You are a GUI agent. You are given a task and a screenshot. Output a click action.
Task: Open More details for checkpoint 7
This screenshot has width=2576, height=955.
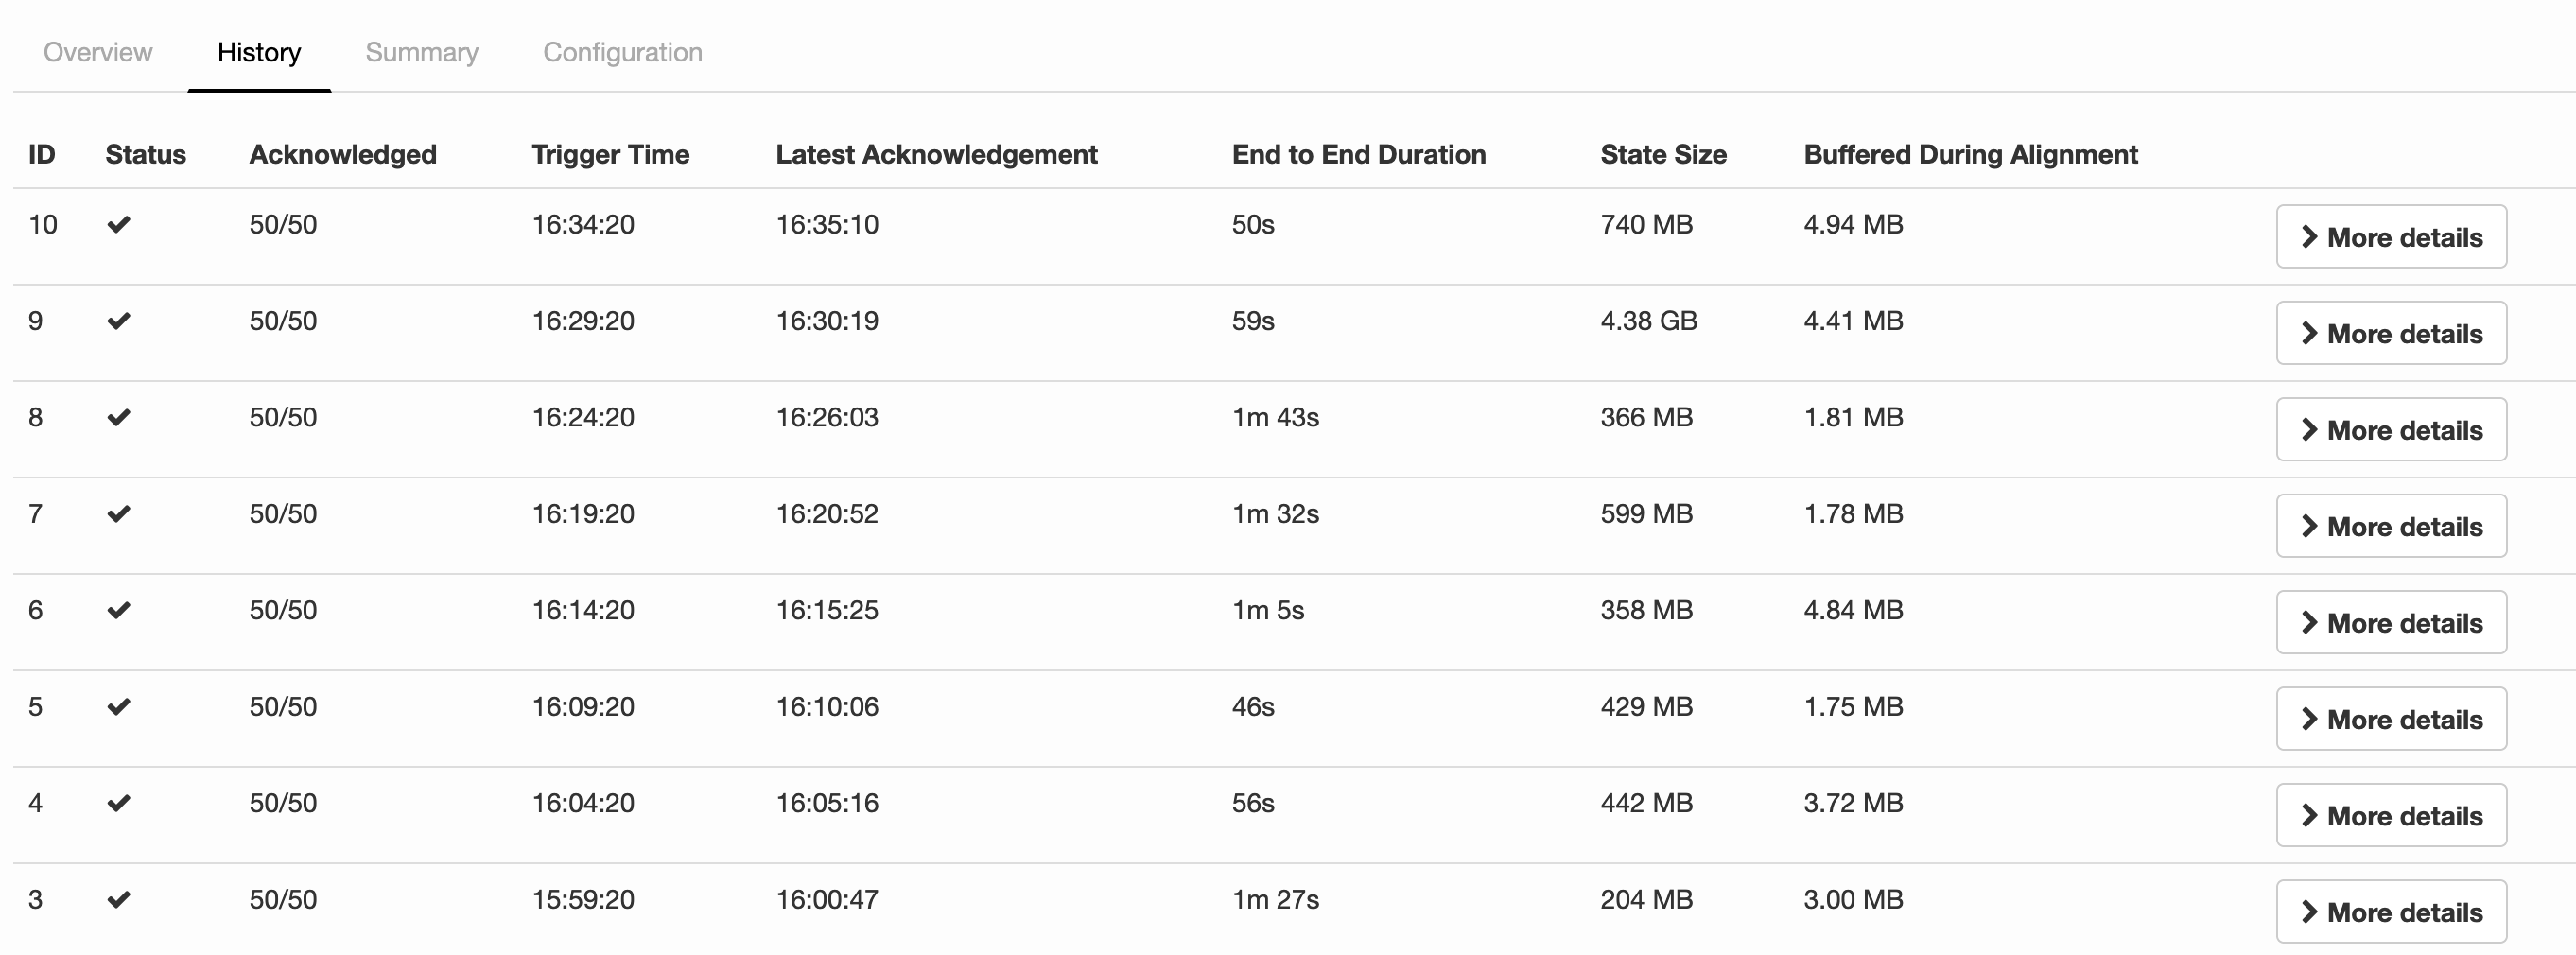[2390, 526]
